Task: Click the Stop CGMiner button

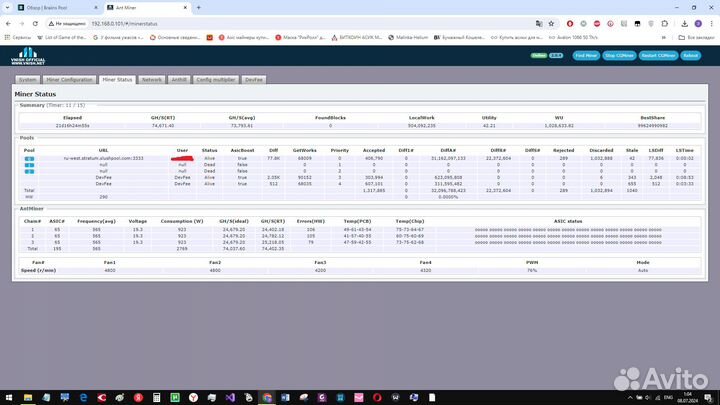Action: (x=619, y=56)
